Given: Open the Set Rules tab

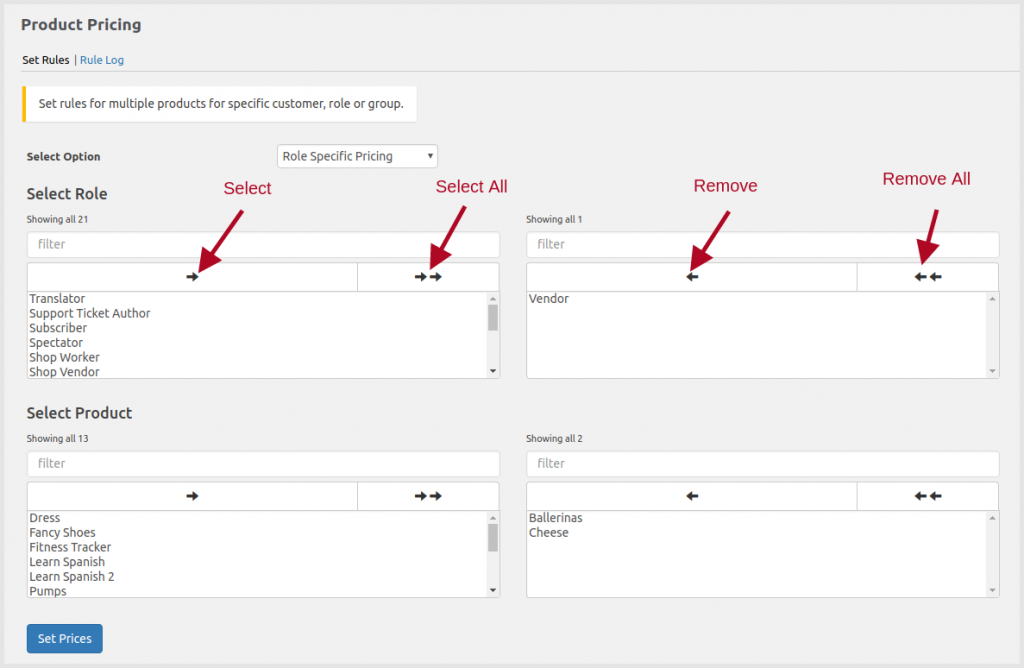Looking at the screenshot, I should pyautogui.click(x=46, y=60).
